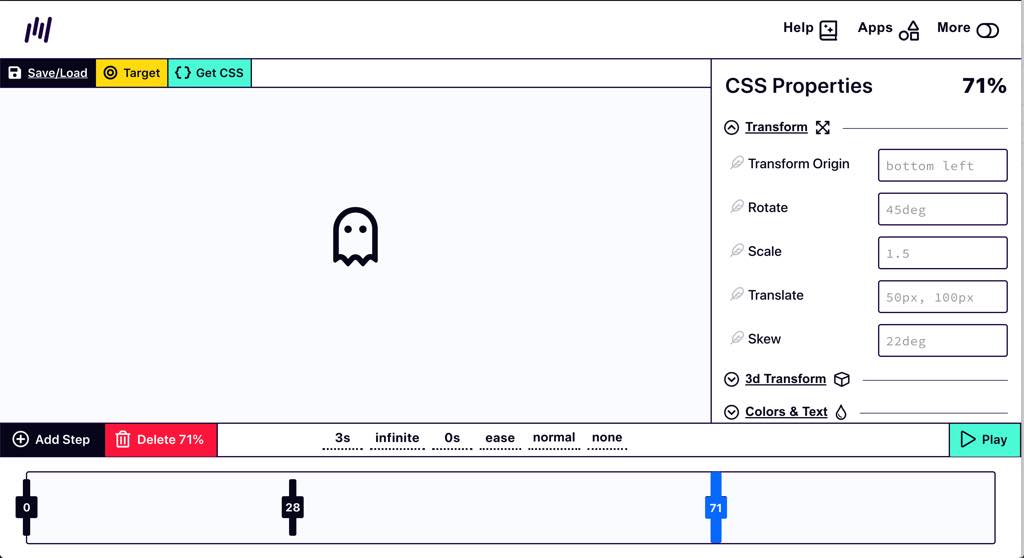1024x558 pixels.
Task: Select the 28 keyframe marker on timeline
Action: (x=292, y=507)
